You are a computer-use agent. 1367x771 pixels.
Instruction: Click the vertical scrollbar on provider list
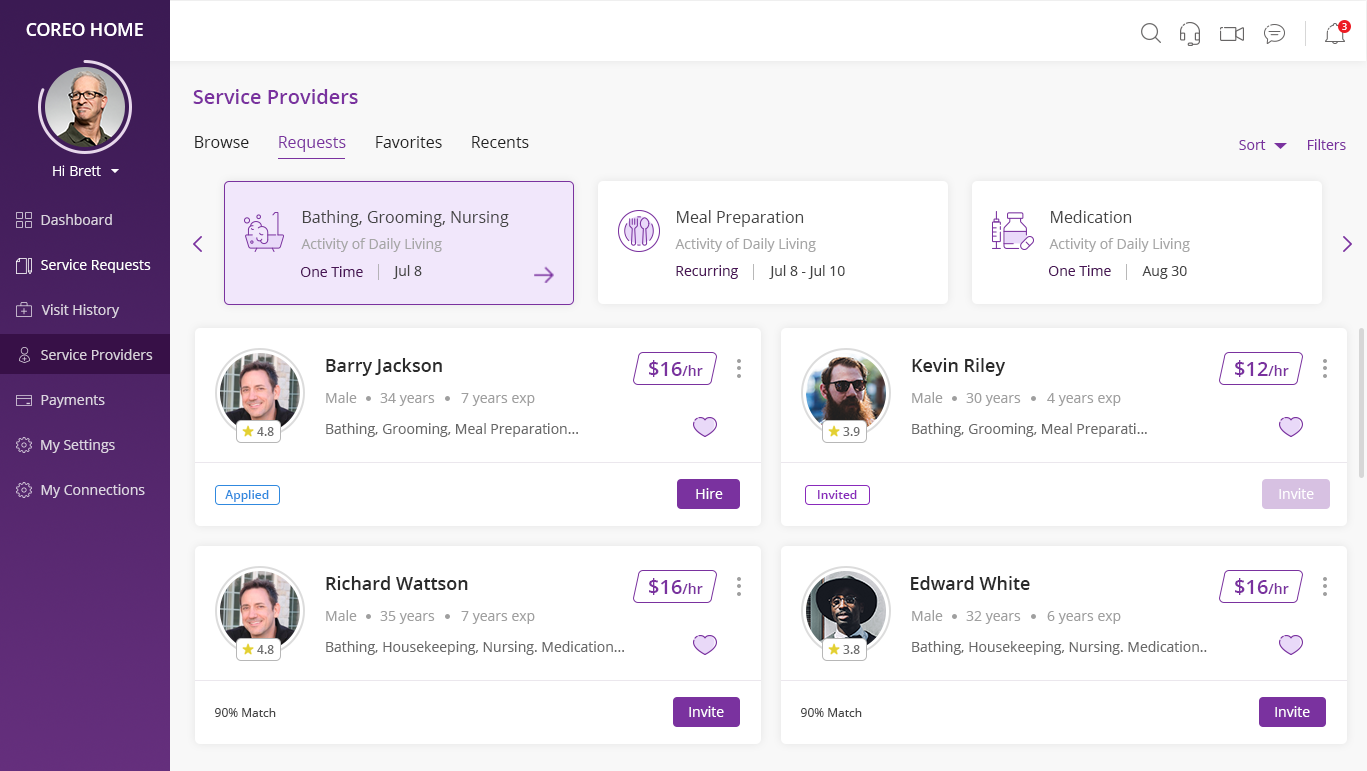pos(1361,400)
